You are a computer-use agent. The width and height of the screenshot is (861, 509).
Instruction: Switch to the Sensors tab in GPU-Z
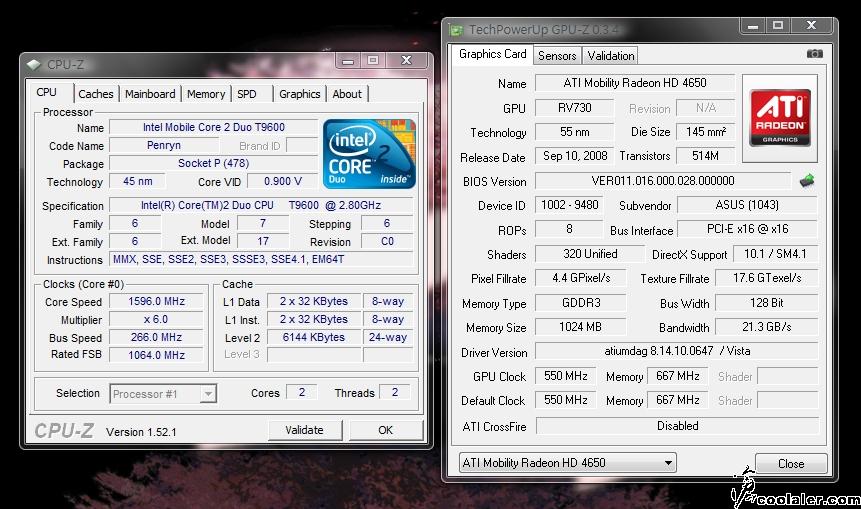pos(557,55)
